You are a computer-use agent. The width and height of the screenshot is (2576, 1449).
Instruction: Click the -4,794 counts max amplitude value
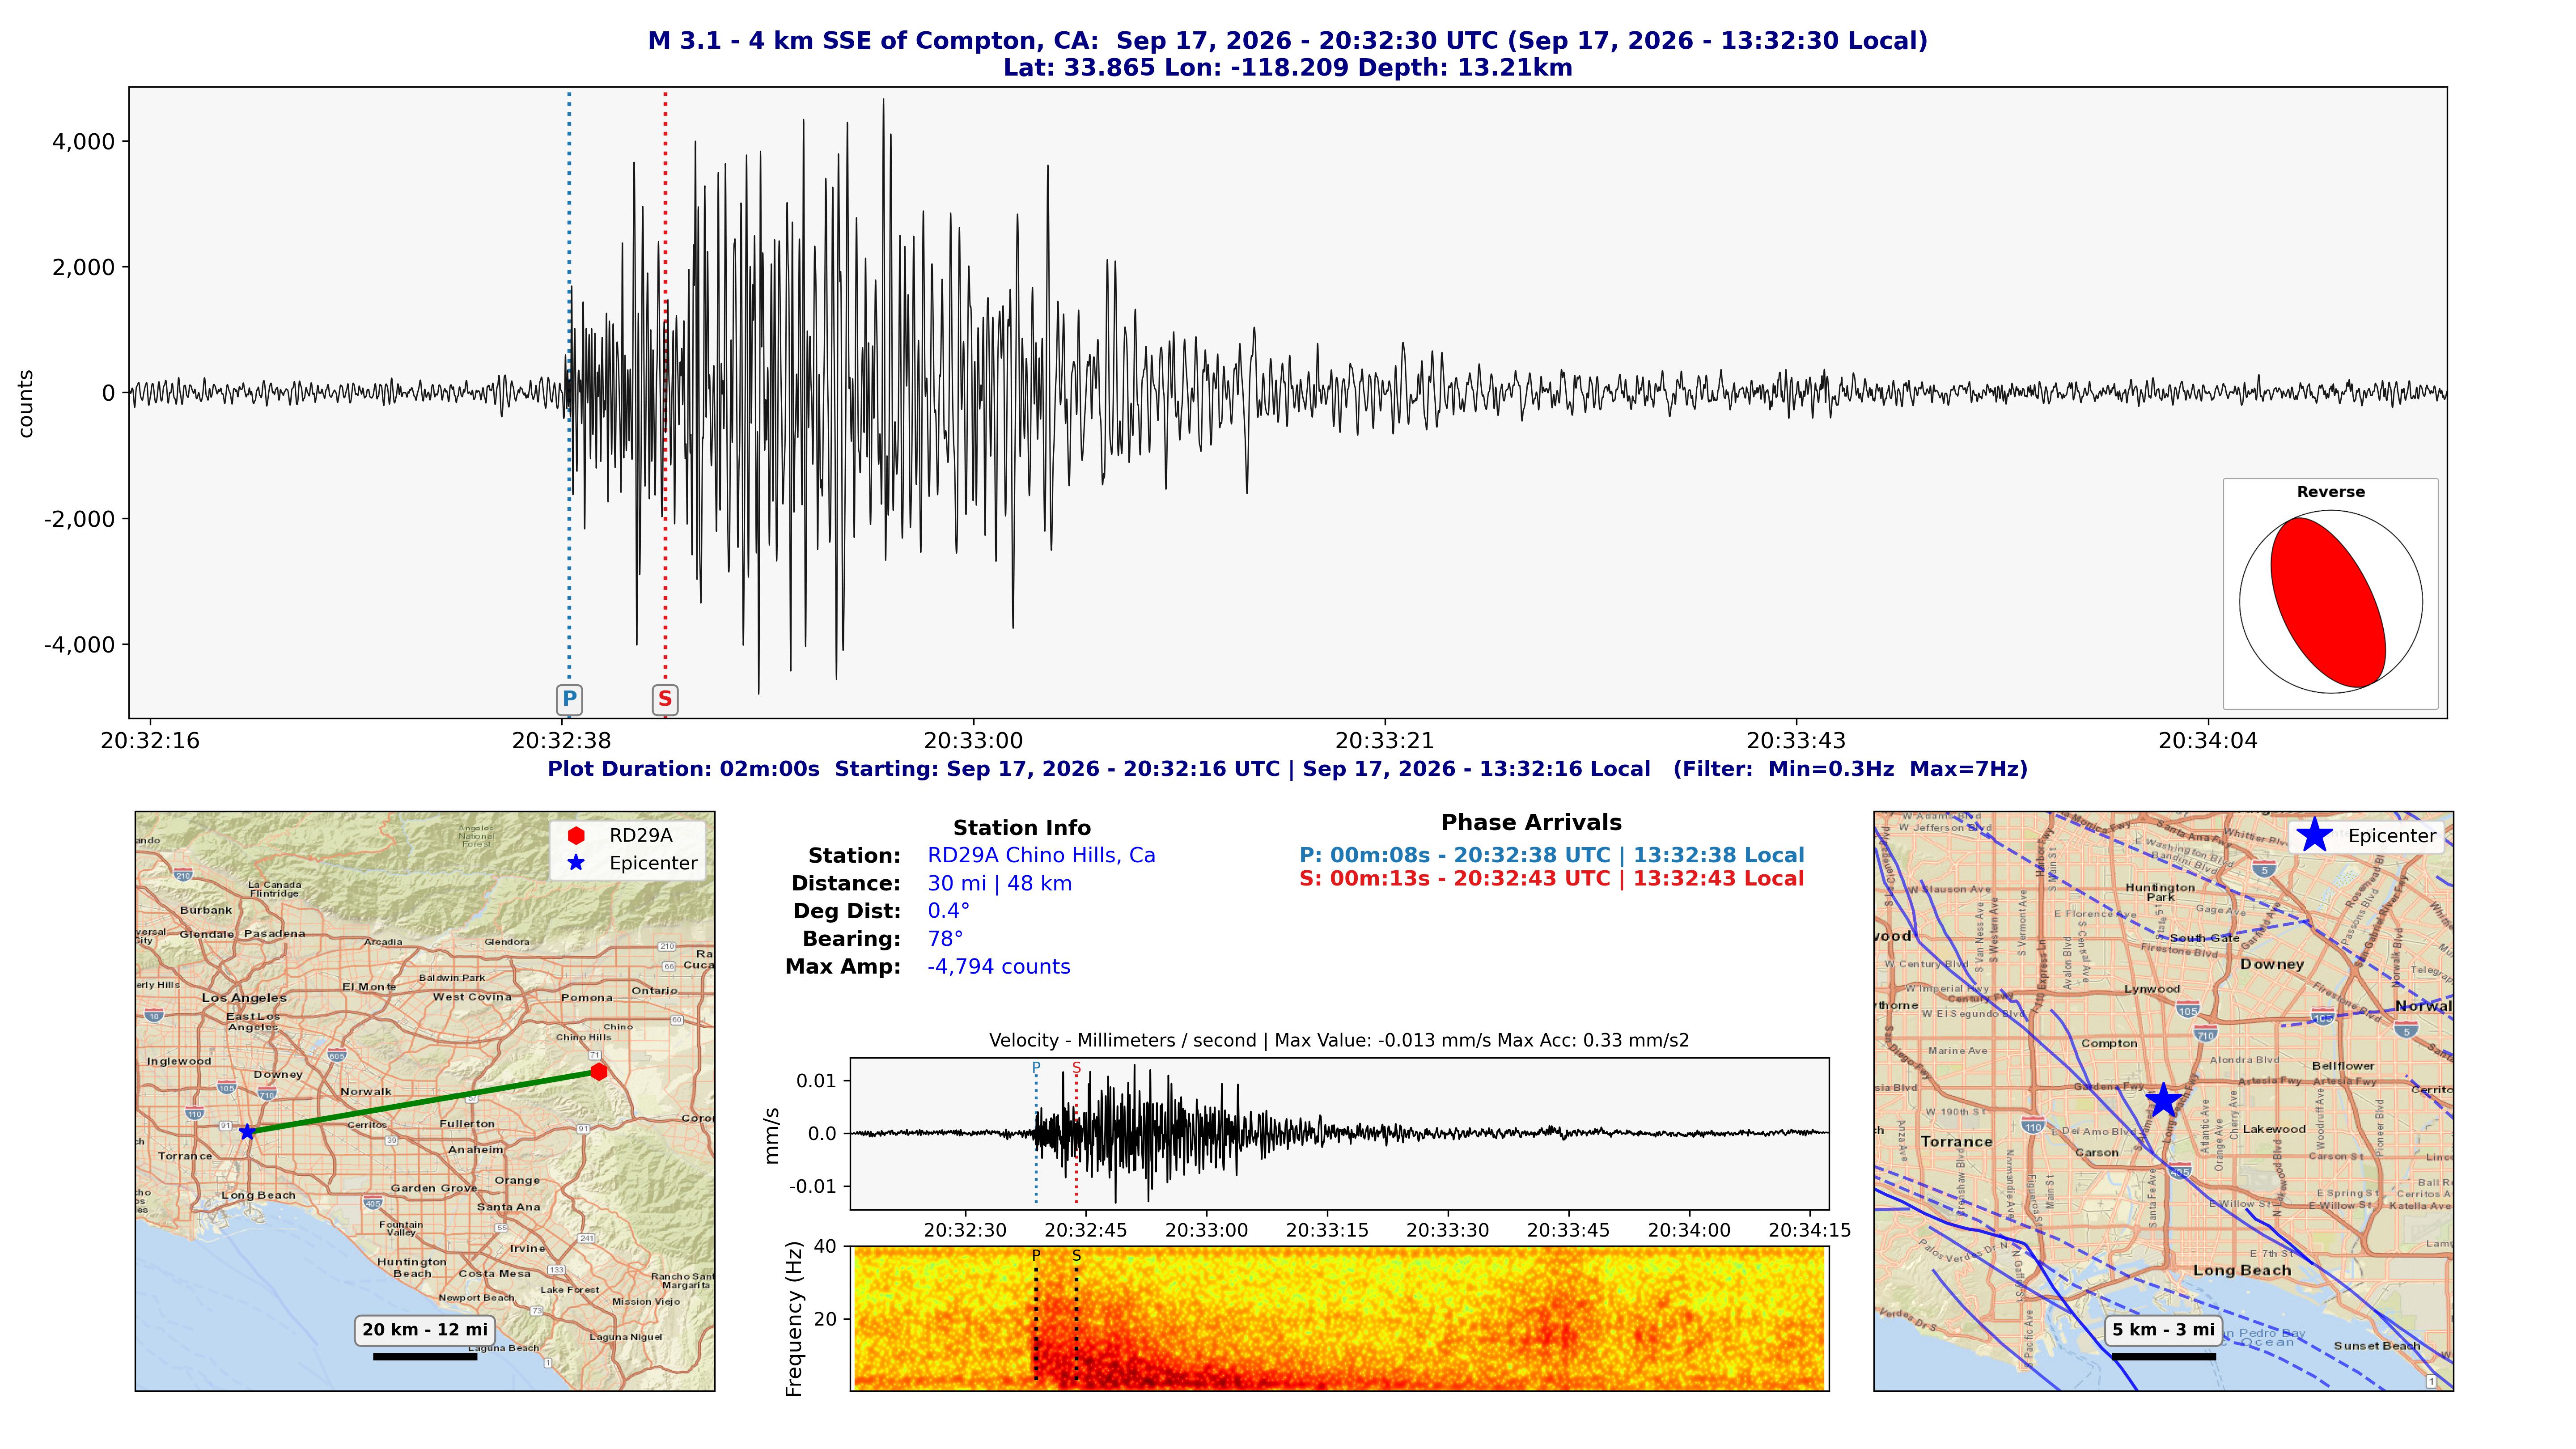(x=998, y=966)
